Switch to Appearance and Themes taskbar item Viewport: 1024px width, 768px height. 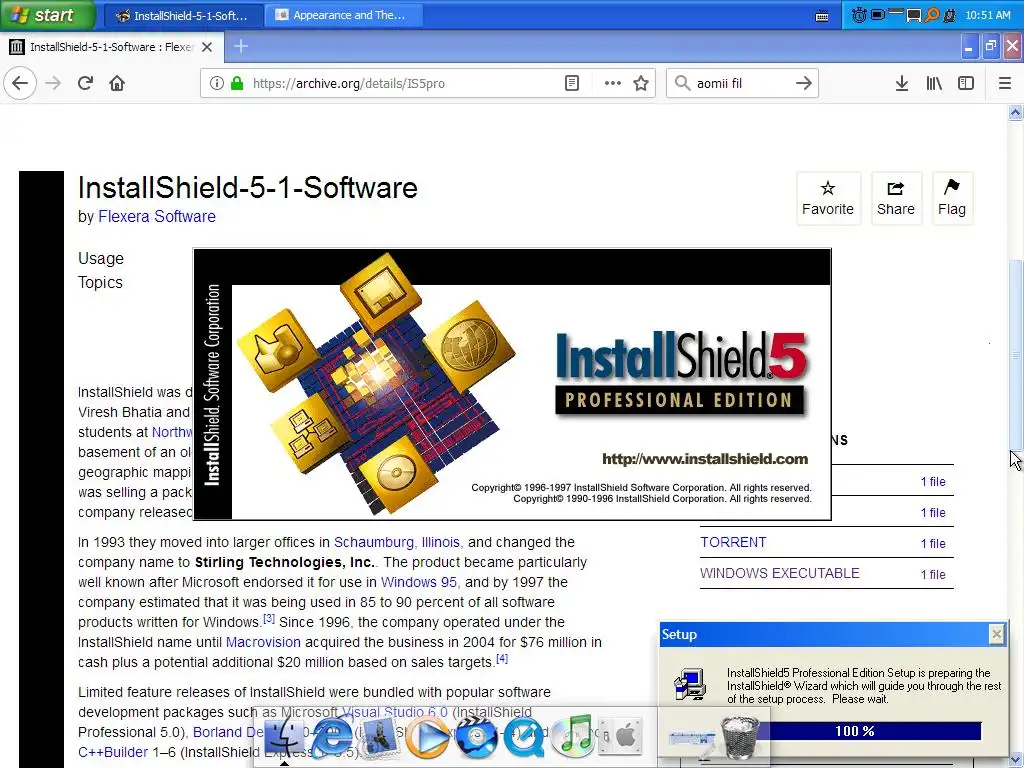point(344,15)
